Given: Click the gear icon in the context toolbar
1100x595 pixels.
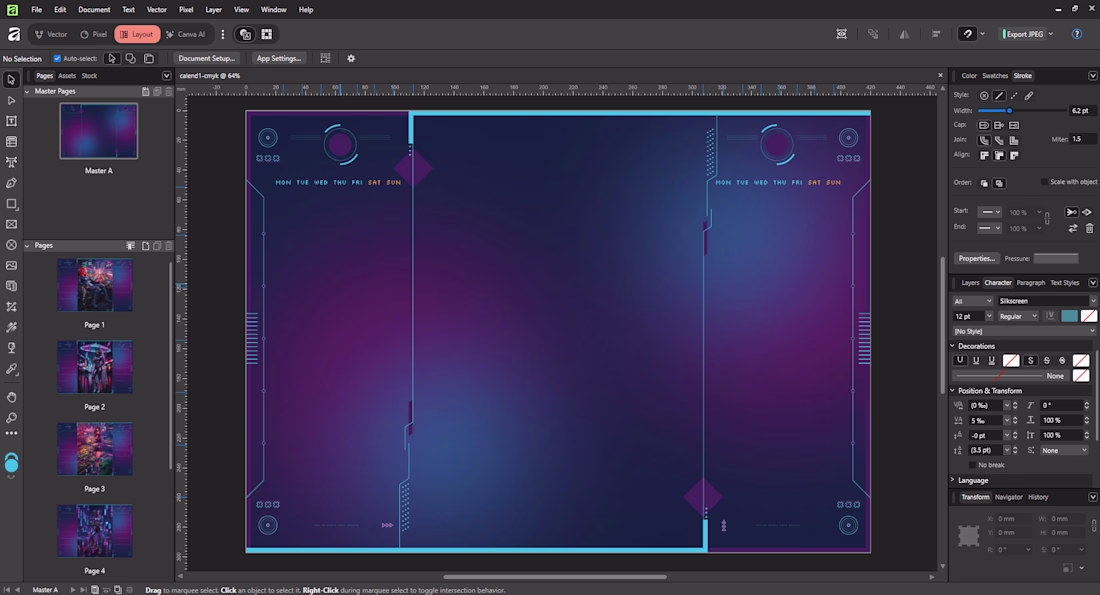Looking at the screenshot, I should pos(351,58).
